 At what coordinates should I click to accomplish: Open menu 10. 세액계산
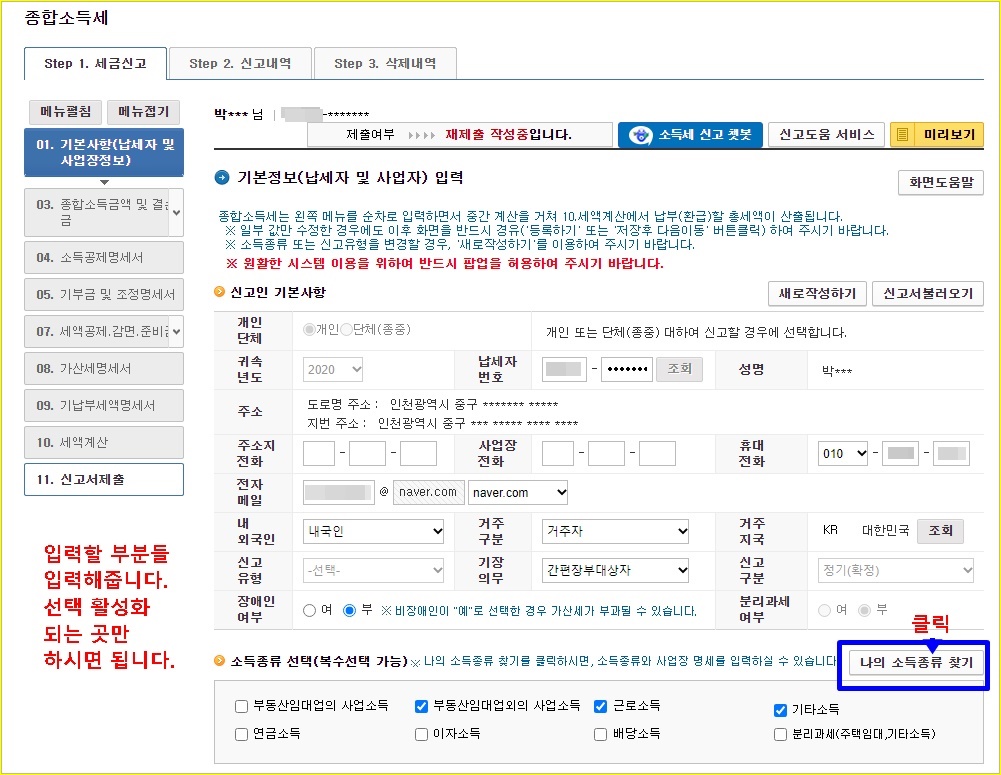(x=104, y=442)
